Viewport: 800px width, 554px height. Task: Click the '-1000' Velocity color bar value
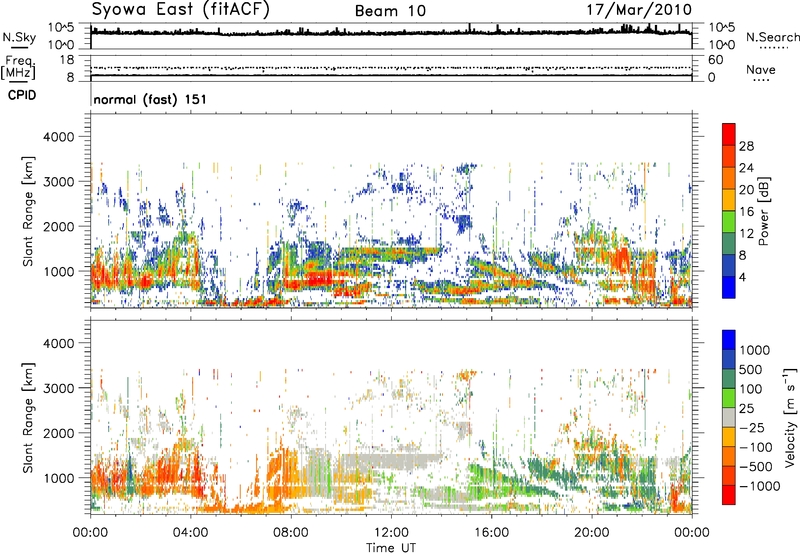[760, 486]
